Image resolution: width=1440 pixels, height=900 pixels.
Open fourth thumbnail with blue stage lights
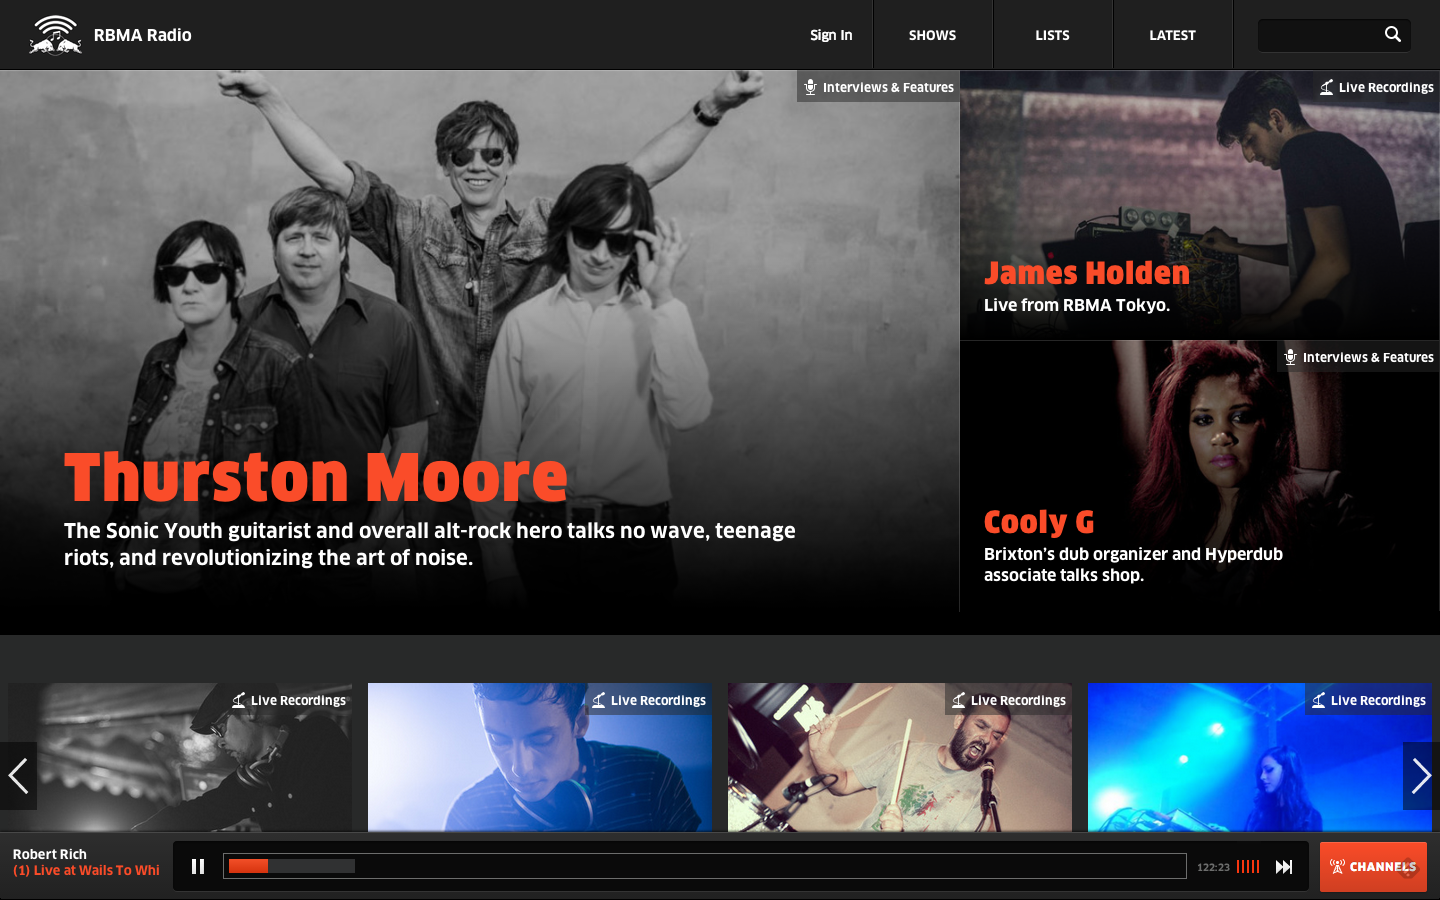click(x=1260, y=757)
